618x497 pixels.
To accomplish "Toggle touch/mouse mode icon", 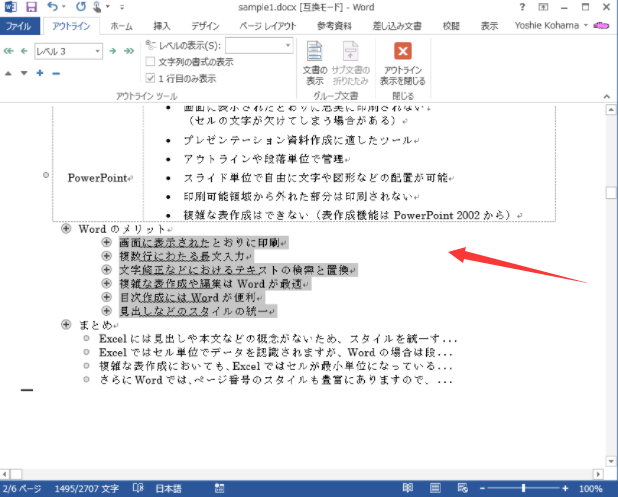I will (96, 7).
